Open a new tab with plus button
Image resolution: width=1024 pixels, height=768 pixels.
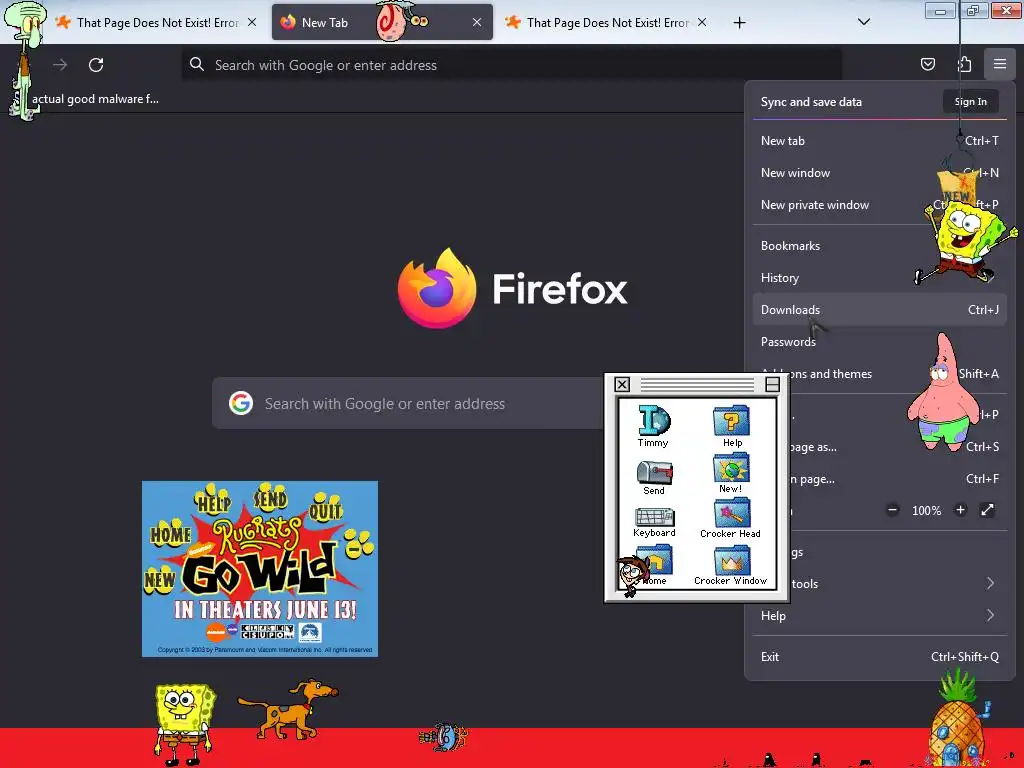pyautogui.click(x=739, y=23)
